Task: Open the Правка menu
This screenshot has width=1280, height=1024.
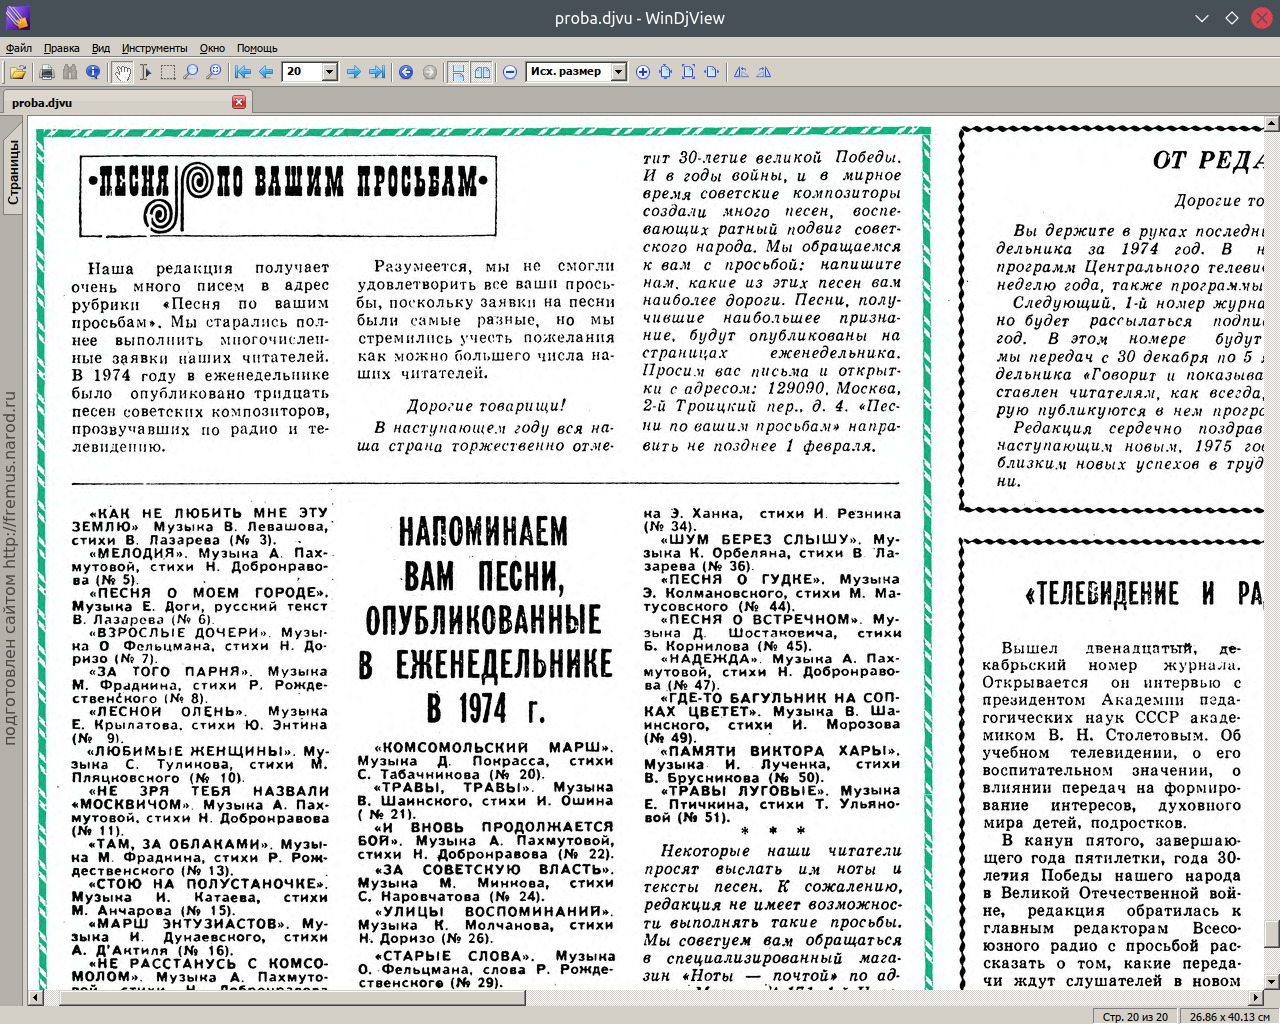Action: point(62,48)
